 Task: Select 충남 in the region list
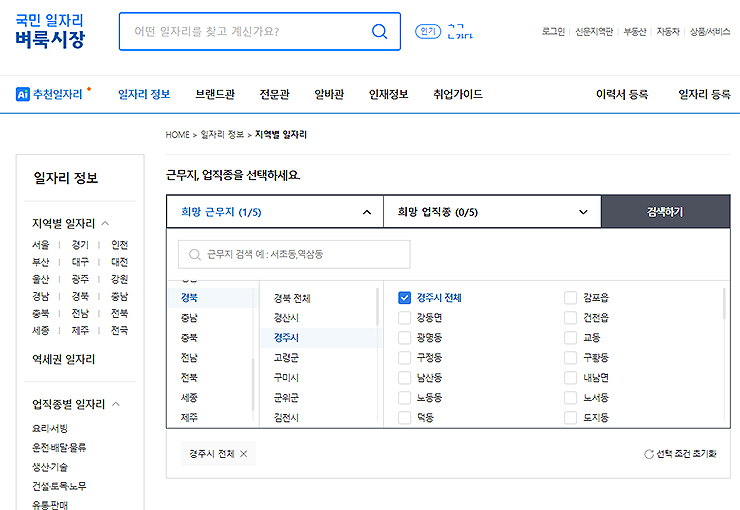click(x=189, y=318)
